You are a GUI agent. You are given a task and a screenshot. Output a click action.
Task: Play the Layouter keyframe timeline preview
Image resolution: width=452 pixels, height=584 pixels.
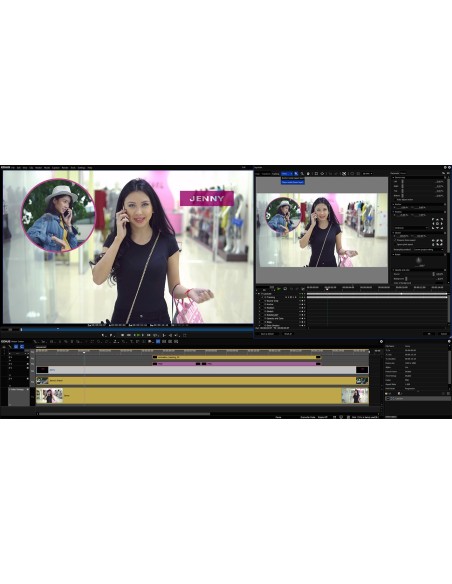pyautogui.click(x=278, y=289)
